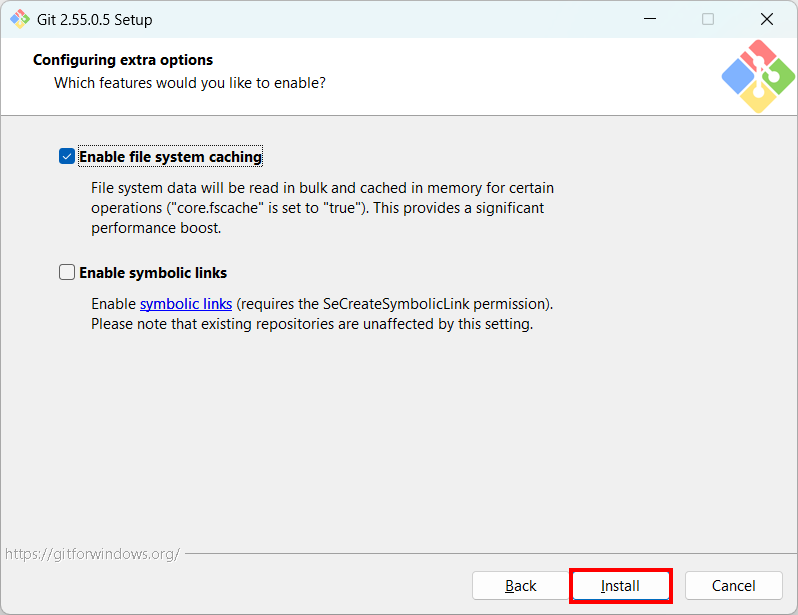This screenshot has width=798, height=615.
Task: Go to the previous page with Back
Action: point(520,585)
